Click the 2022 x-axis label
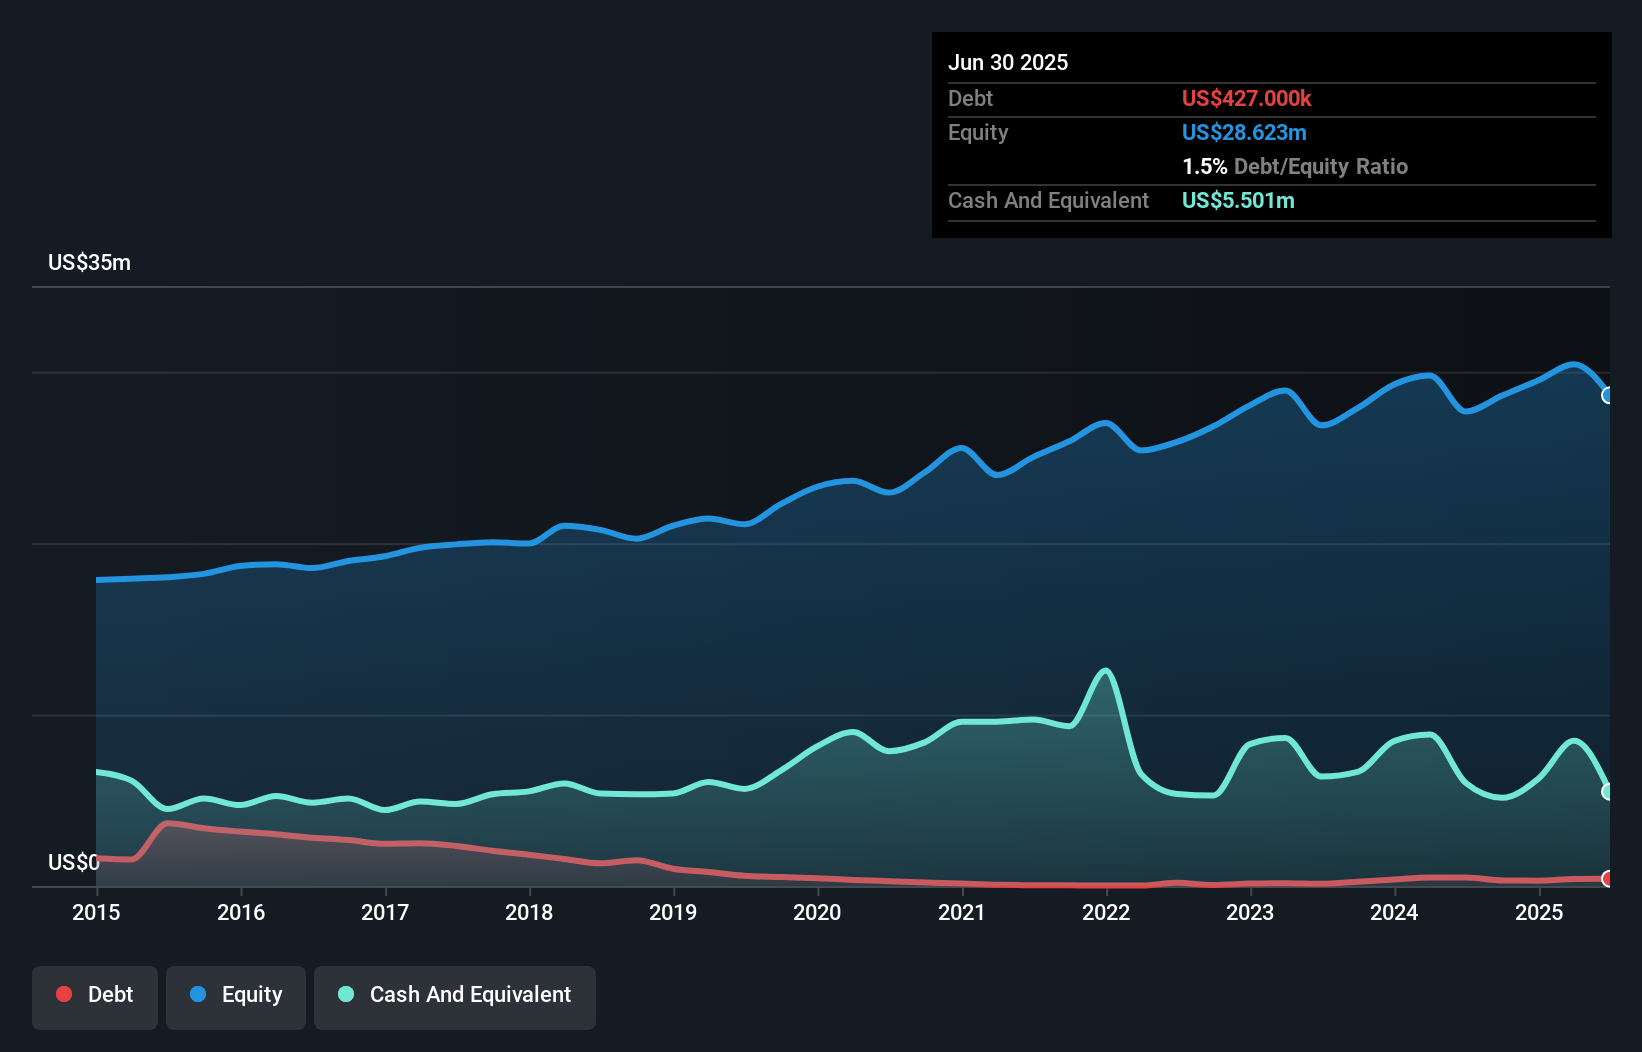The image size is (1642, 1052). click(x=1106, y=912)
